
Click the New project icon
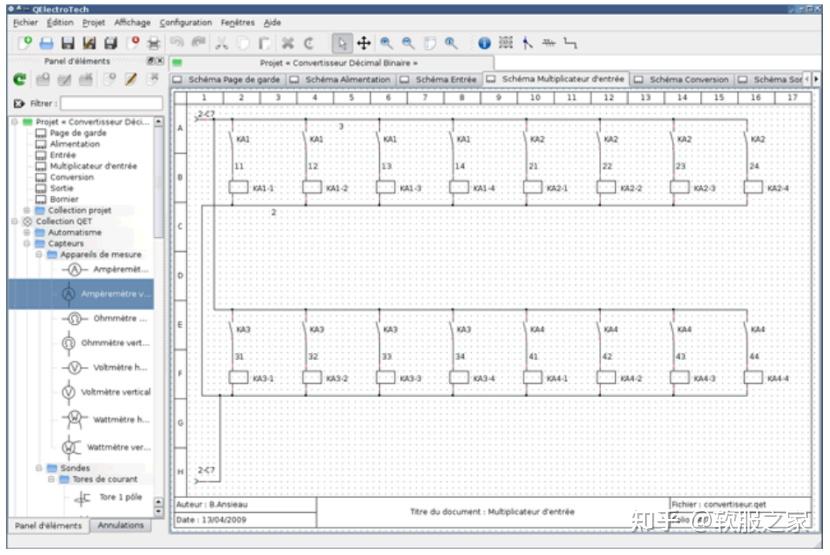click(x=25, y=43)
